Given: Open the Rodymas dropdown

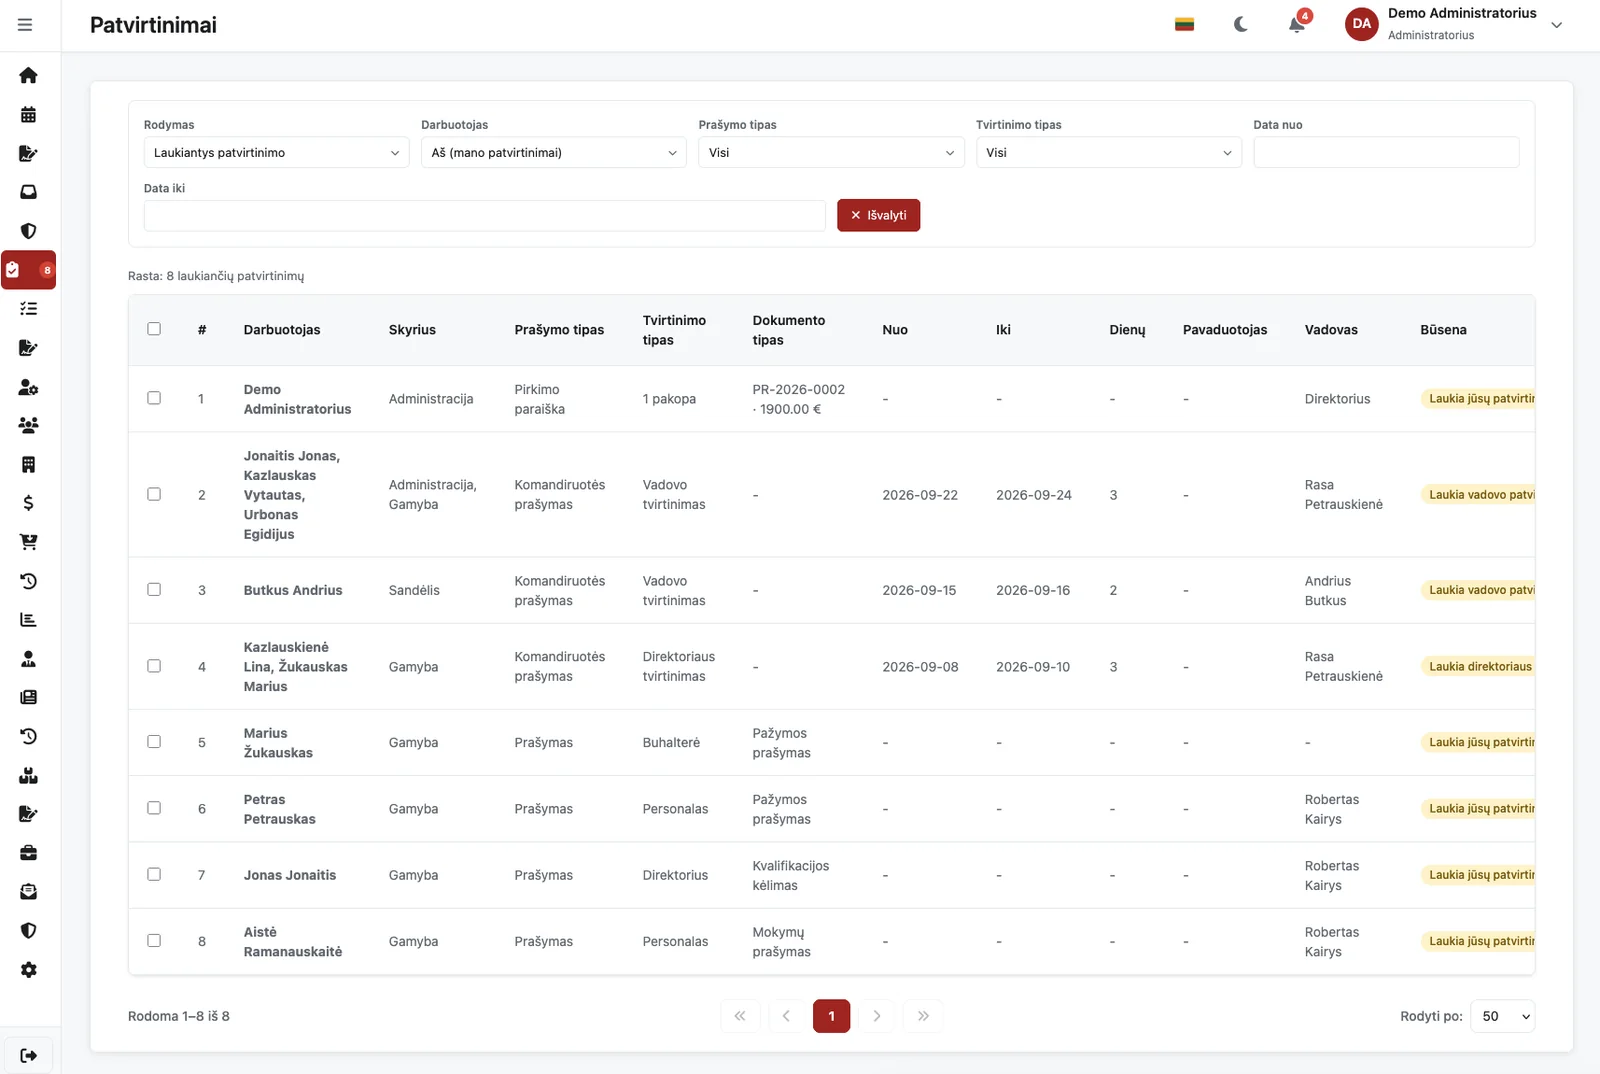Looking at the screenshot, I should [x=276, y=153].
